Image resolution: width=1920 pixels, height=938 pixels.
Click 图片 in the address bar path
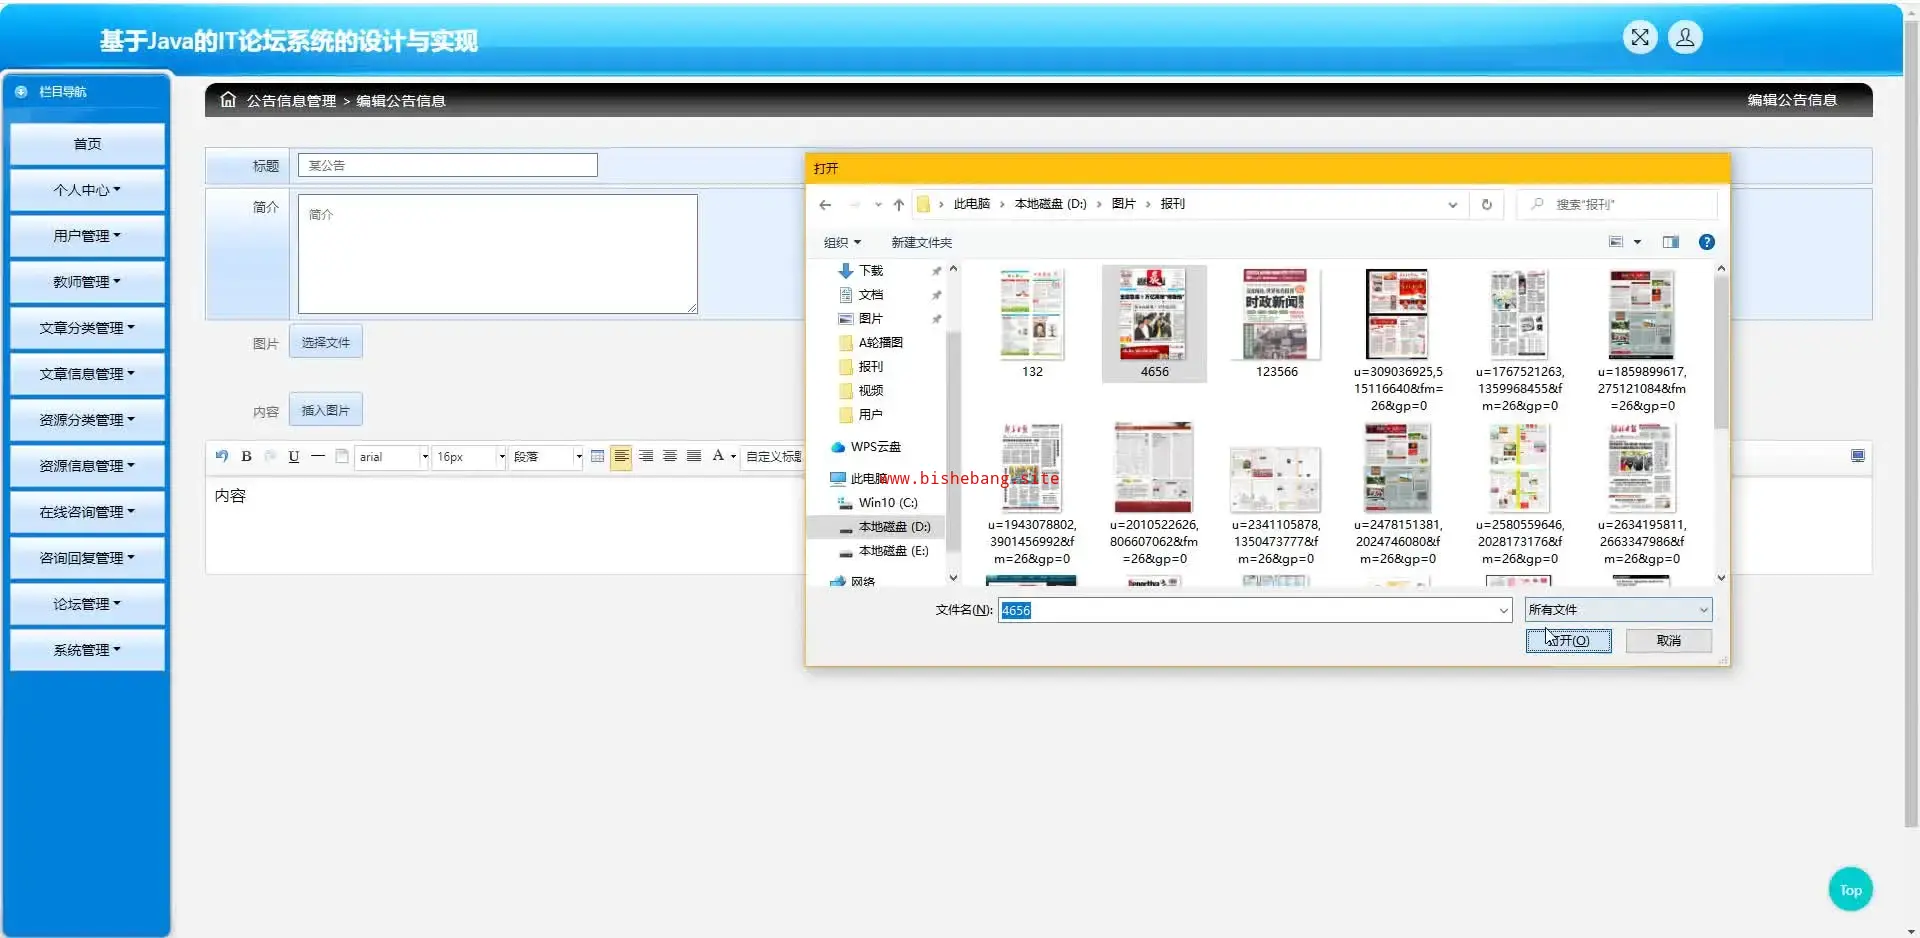click(x=1123, y=204)
